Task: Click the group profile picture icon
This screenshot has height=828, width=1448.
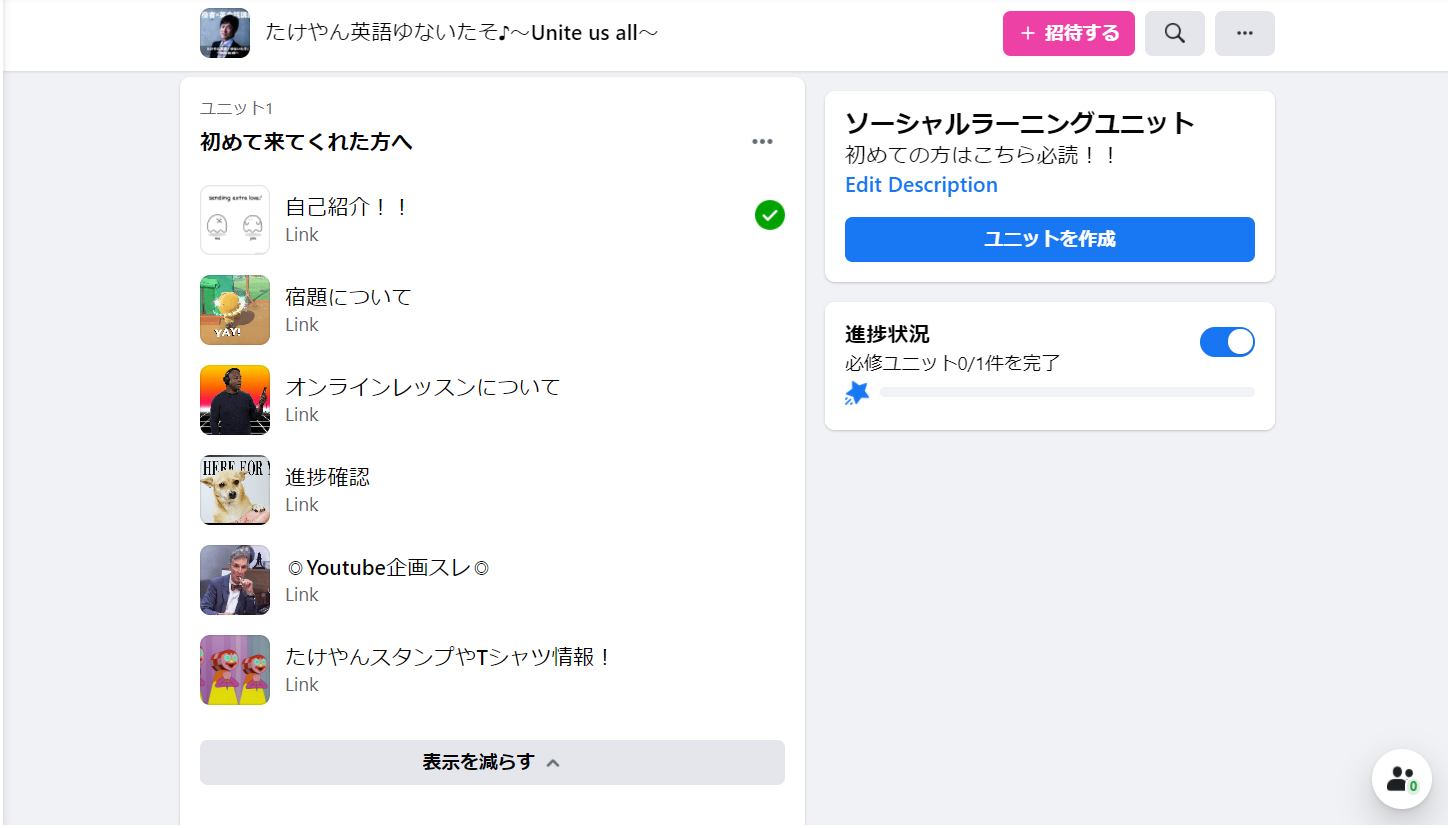Action: [224, 33]
